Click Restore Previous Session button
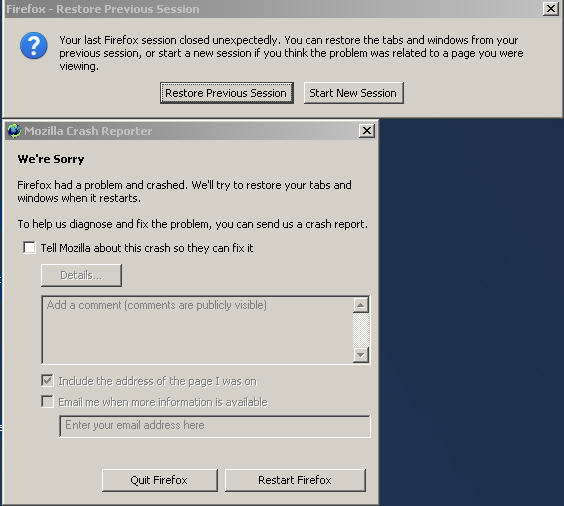 227,93
